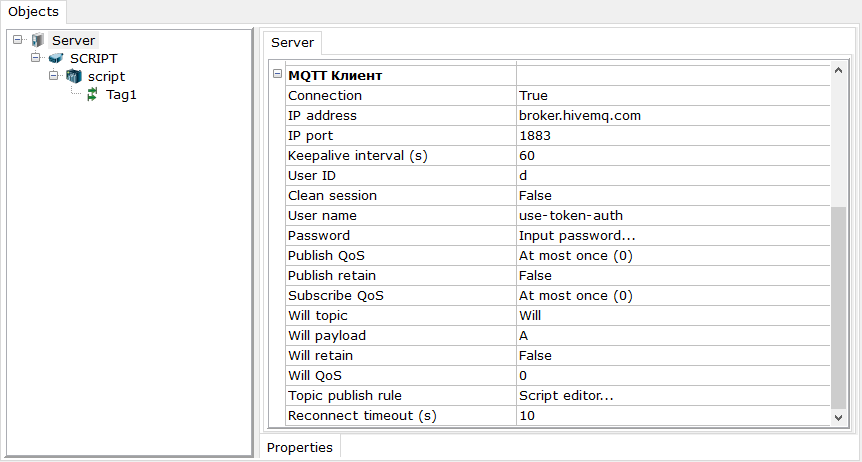Image resolution: width=862 pixels, height=462 pixels.
Task: Select the Will topic property label
Action: point(318,316)
